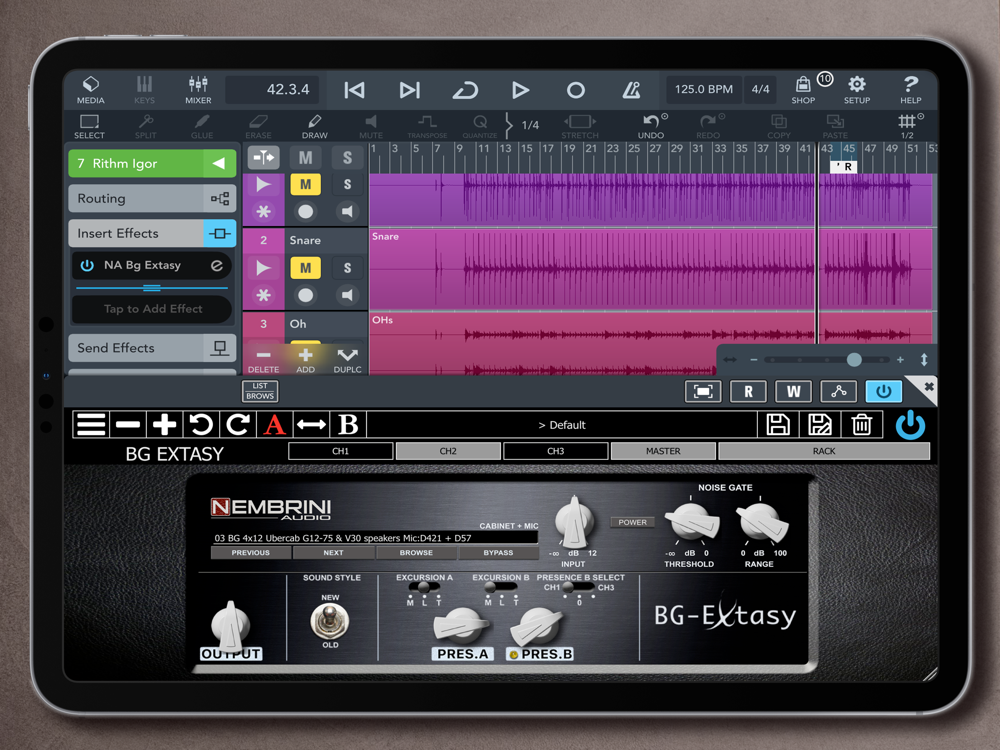Switch to the CH3 tab

[555, 451]
